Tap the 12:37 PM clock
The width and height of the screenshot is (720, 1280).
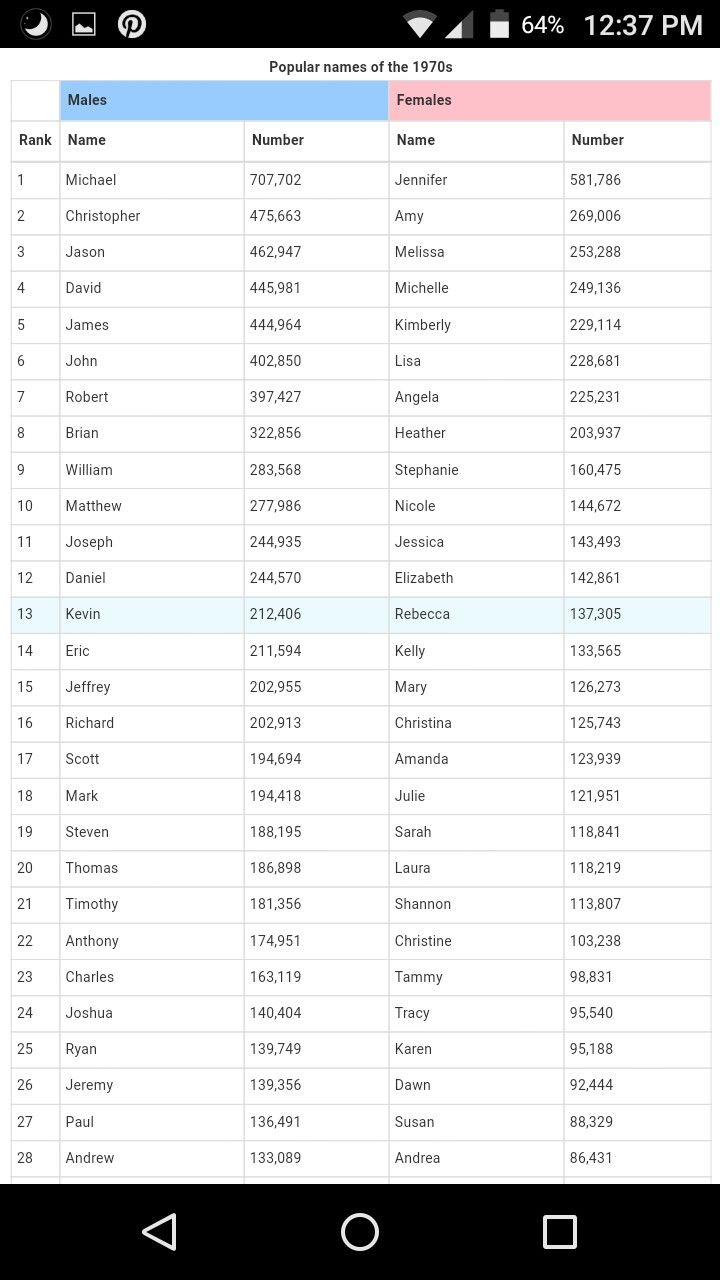coord(643,25)
